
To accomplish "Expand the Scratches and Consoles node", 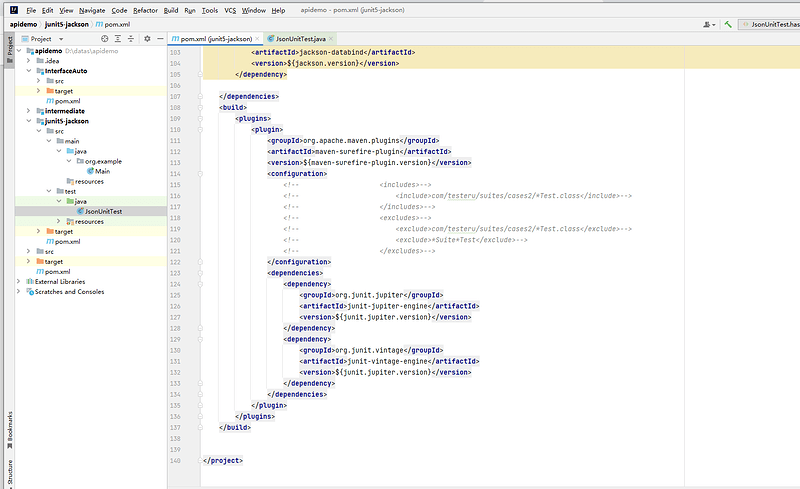I will [x=19, y=292].
